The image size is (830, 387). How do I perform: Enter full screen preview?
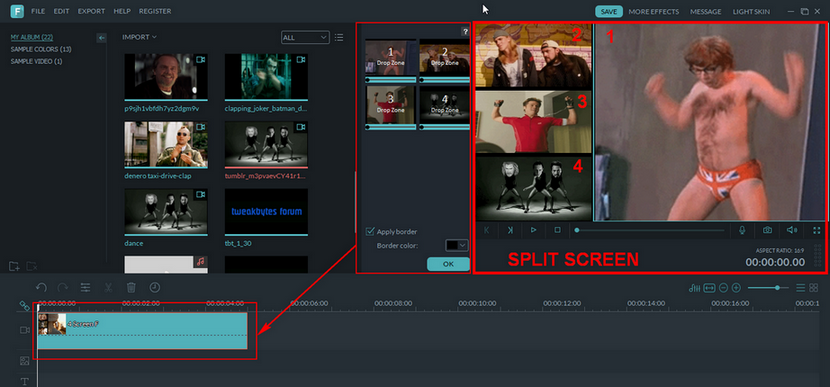(817, 230)
